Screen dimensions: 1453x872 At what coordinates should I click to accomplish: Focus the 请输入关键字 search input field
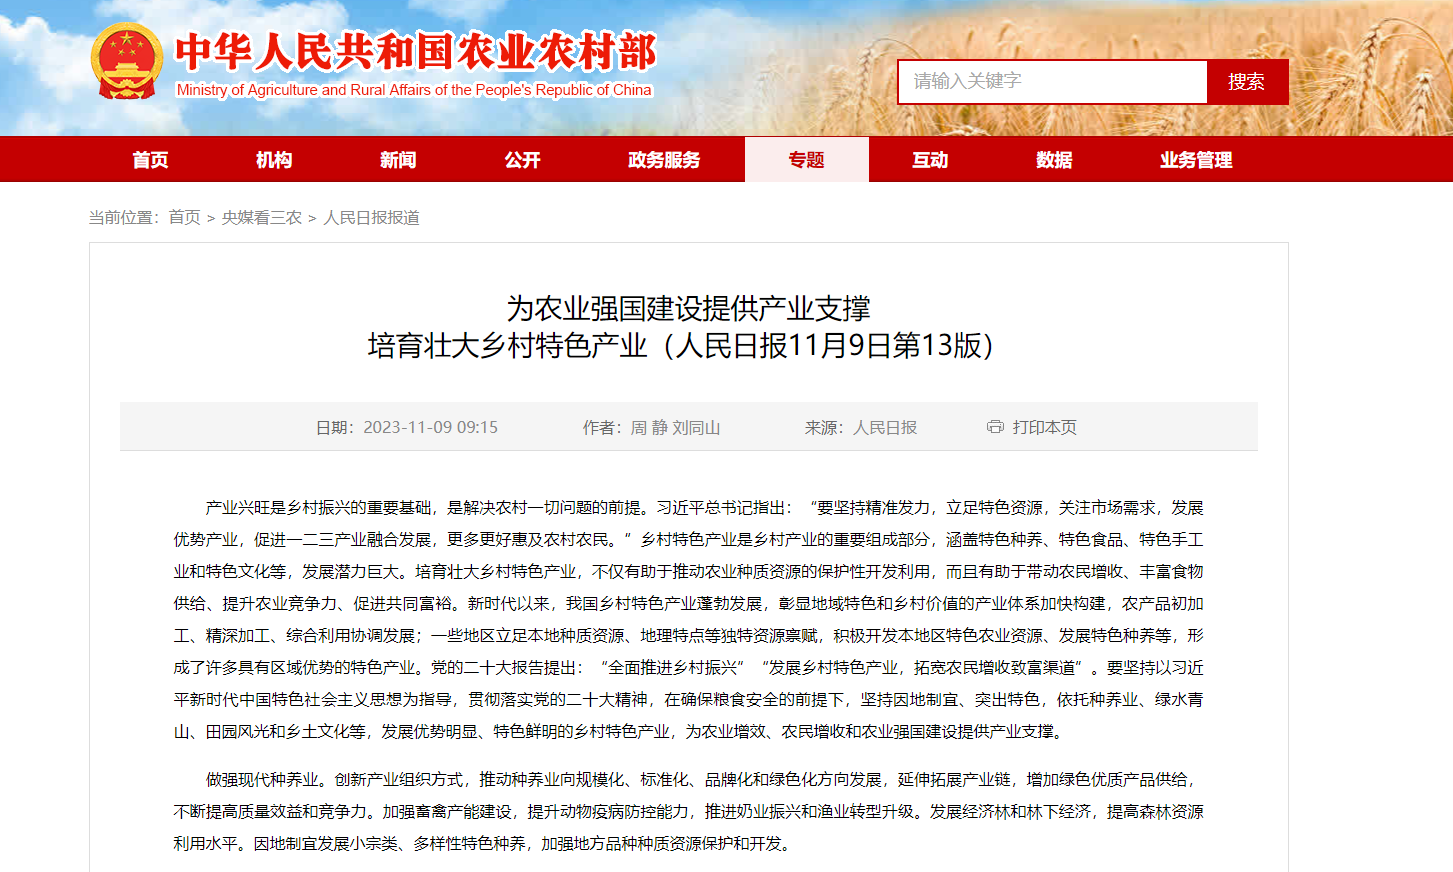point(1052,82)
